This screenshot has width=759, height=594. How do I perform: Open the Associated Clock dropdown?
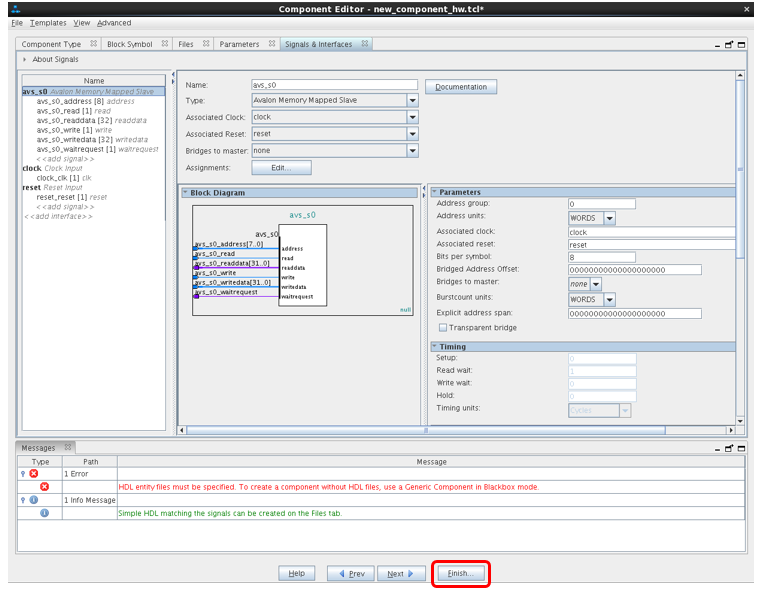coord(412,117)
